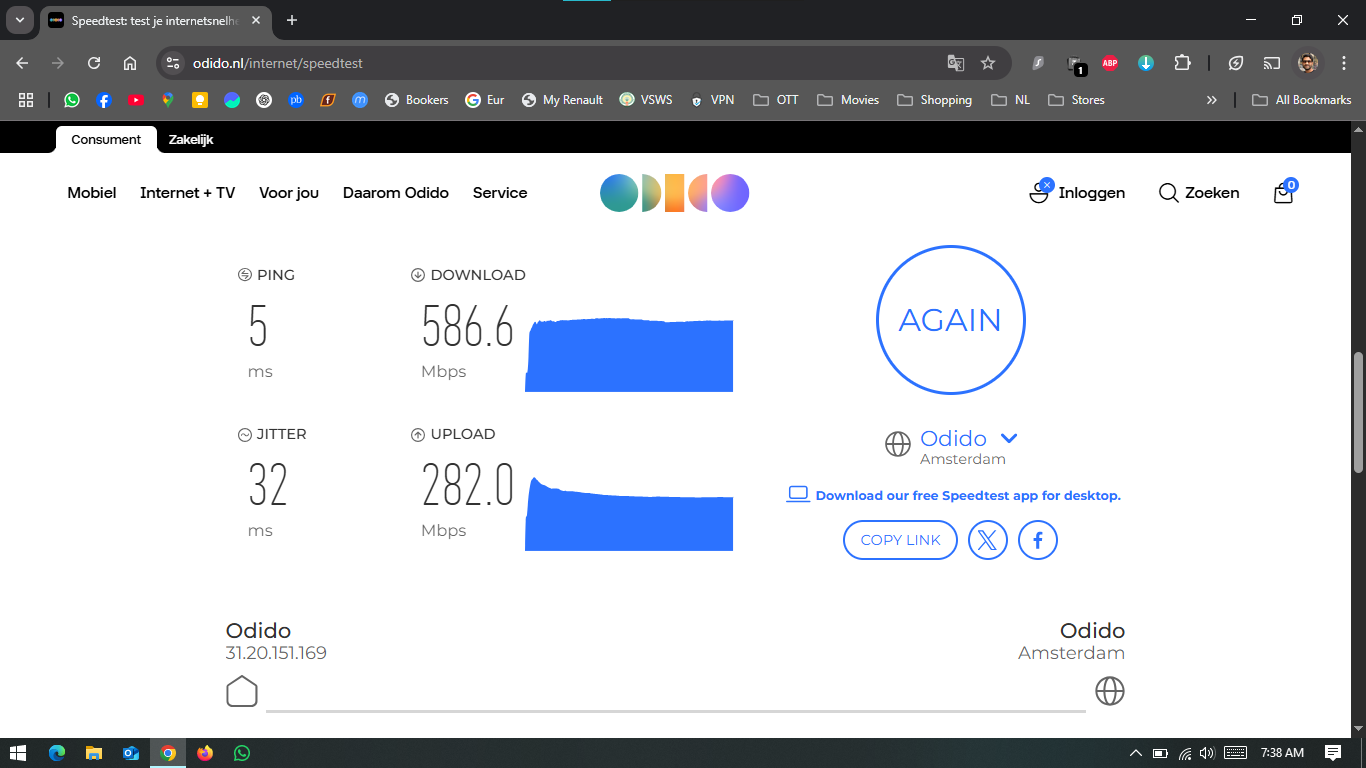Switch to the Zakelijk tab
The image size is (1366, 768).
[191, 139]
